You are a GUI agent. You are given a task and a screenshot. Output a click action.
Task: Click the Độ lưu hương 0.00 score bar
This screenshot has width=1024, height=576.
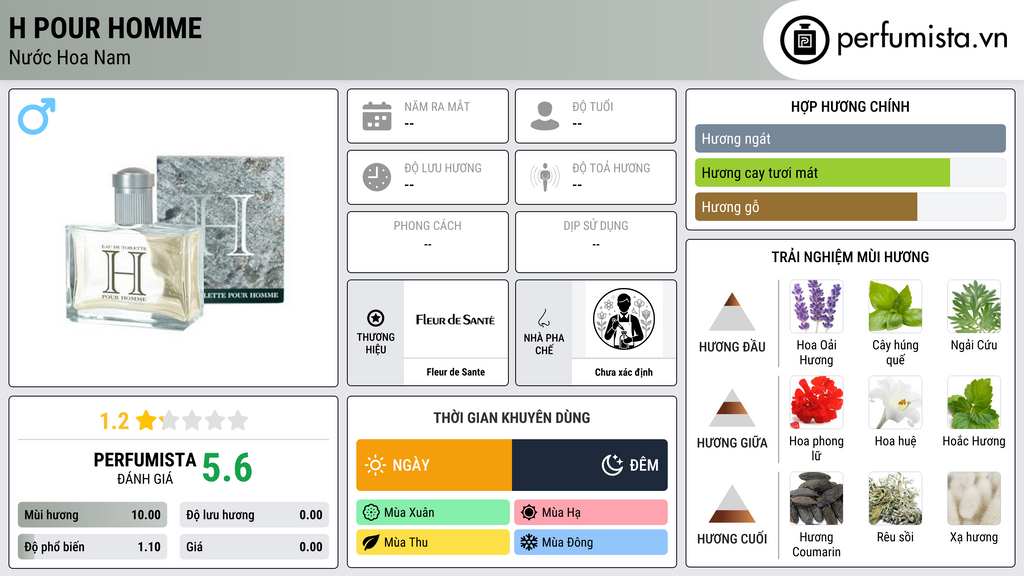254,515
